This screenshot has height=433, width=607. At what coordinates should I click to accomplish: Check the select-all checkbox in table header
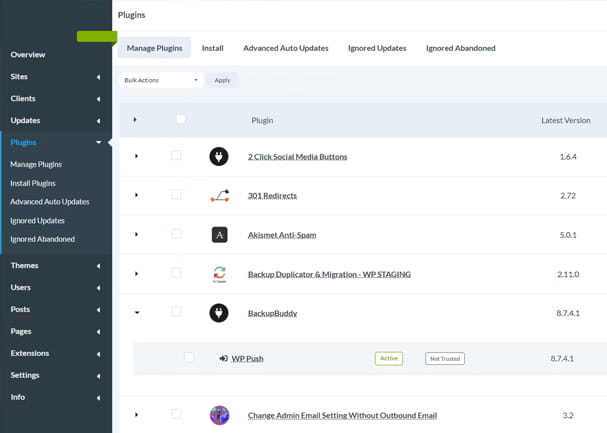tap(181, 120)
